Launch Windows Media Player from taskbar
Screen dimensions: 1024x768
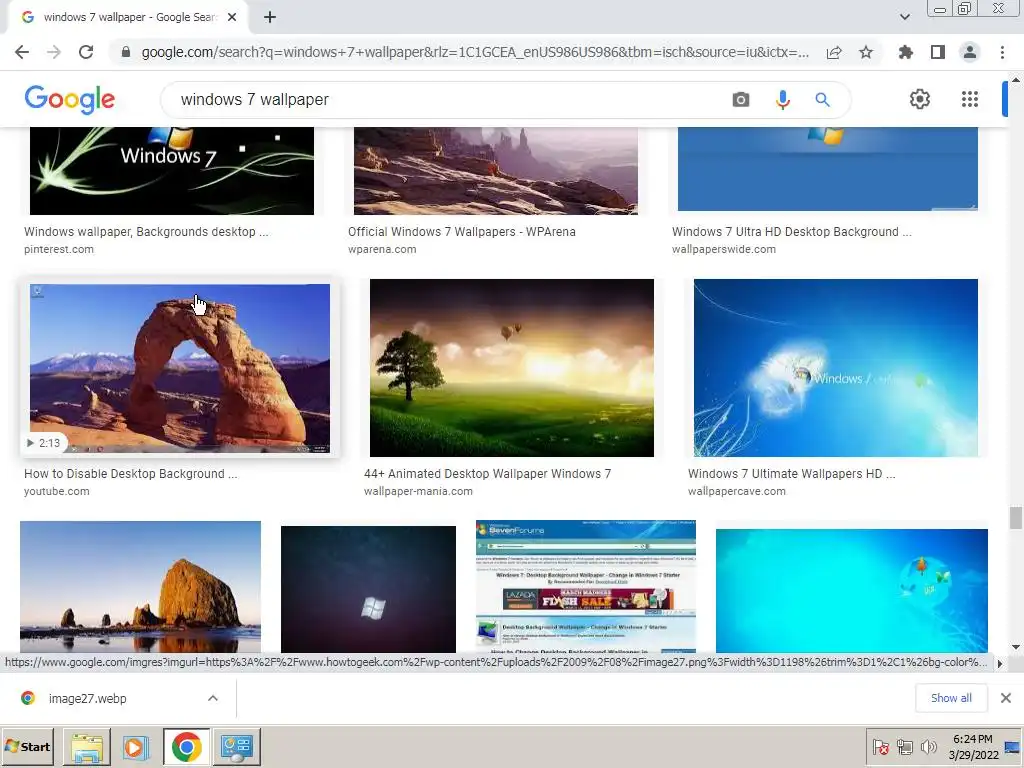136,746
